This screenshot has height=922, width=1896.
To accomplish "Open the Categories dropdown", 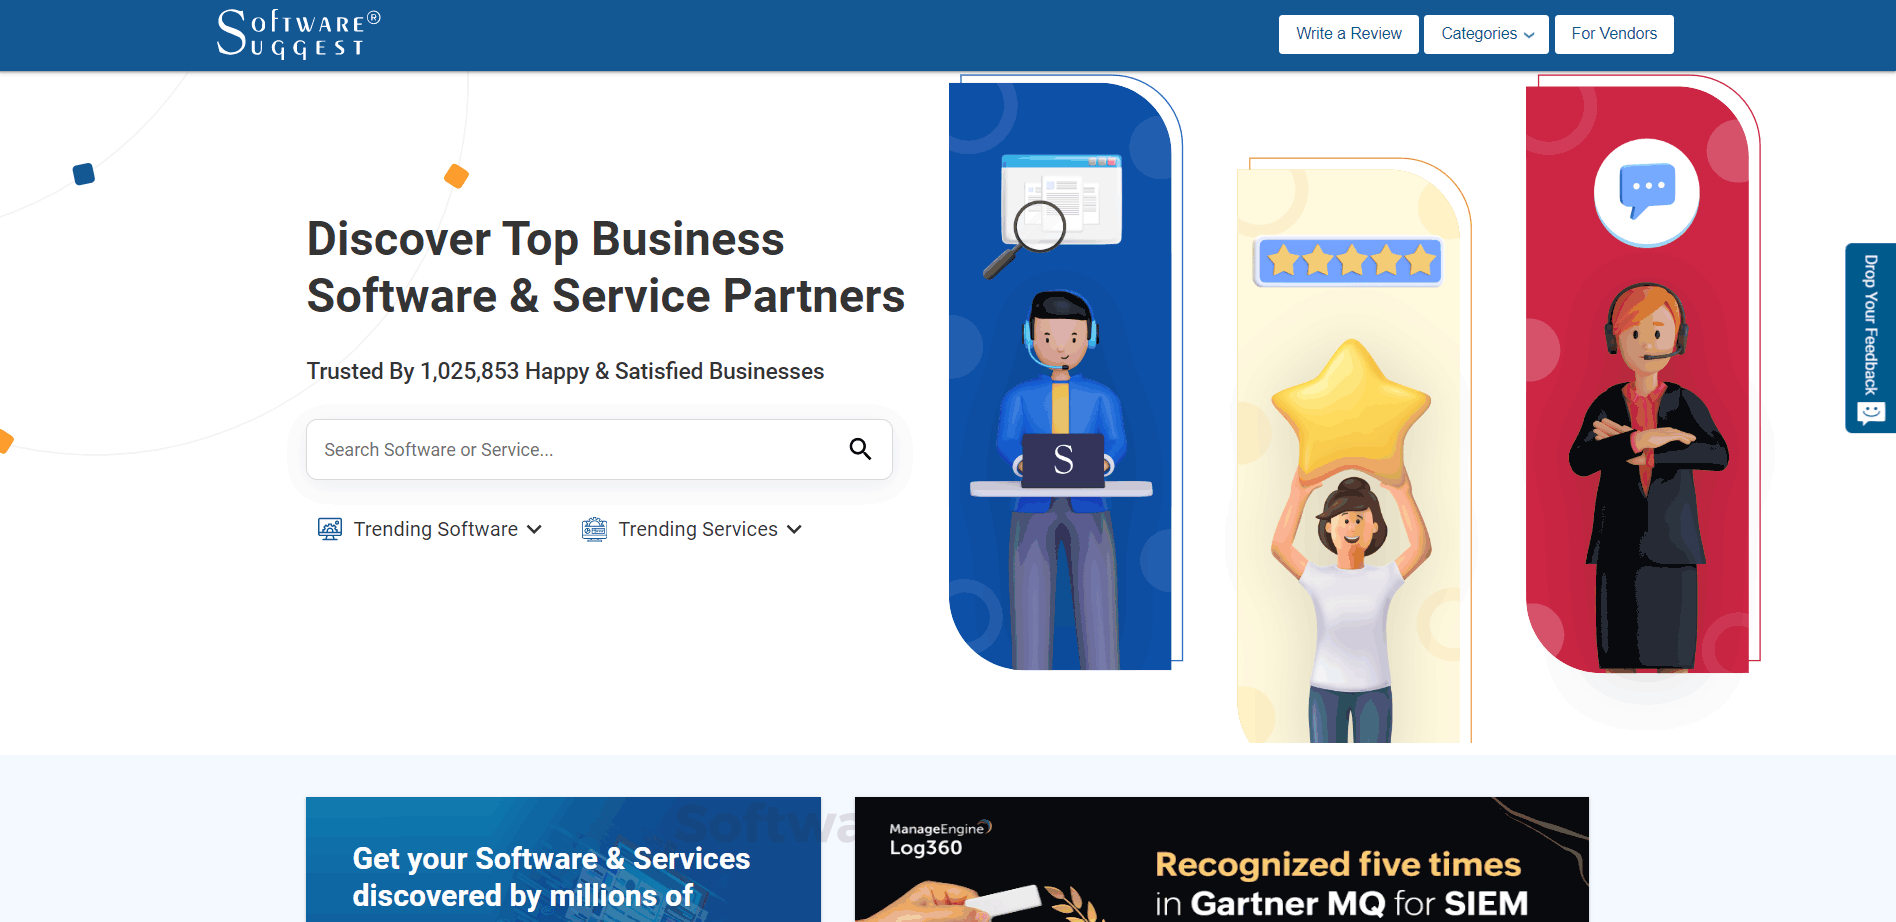I will pyautogui.click(x=1486, y=34).
